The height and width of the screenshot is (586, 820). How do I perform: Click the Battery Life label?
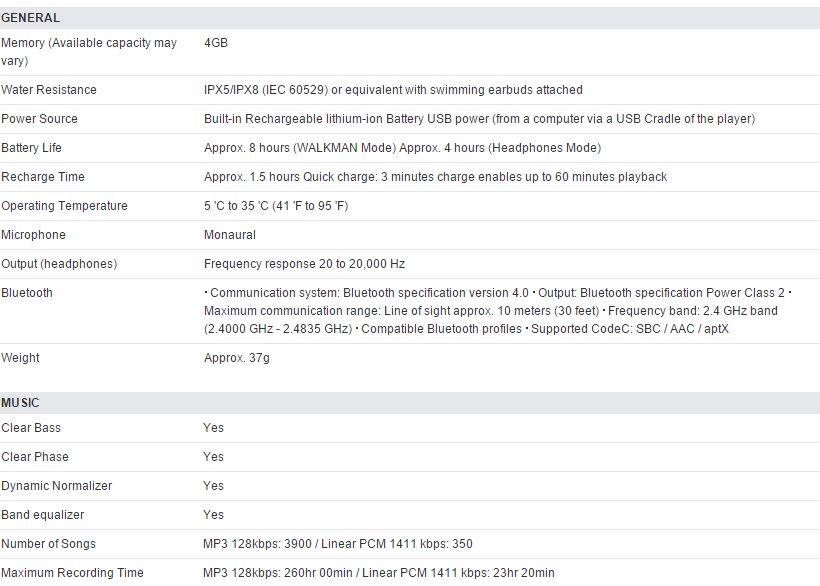32,148
